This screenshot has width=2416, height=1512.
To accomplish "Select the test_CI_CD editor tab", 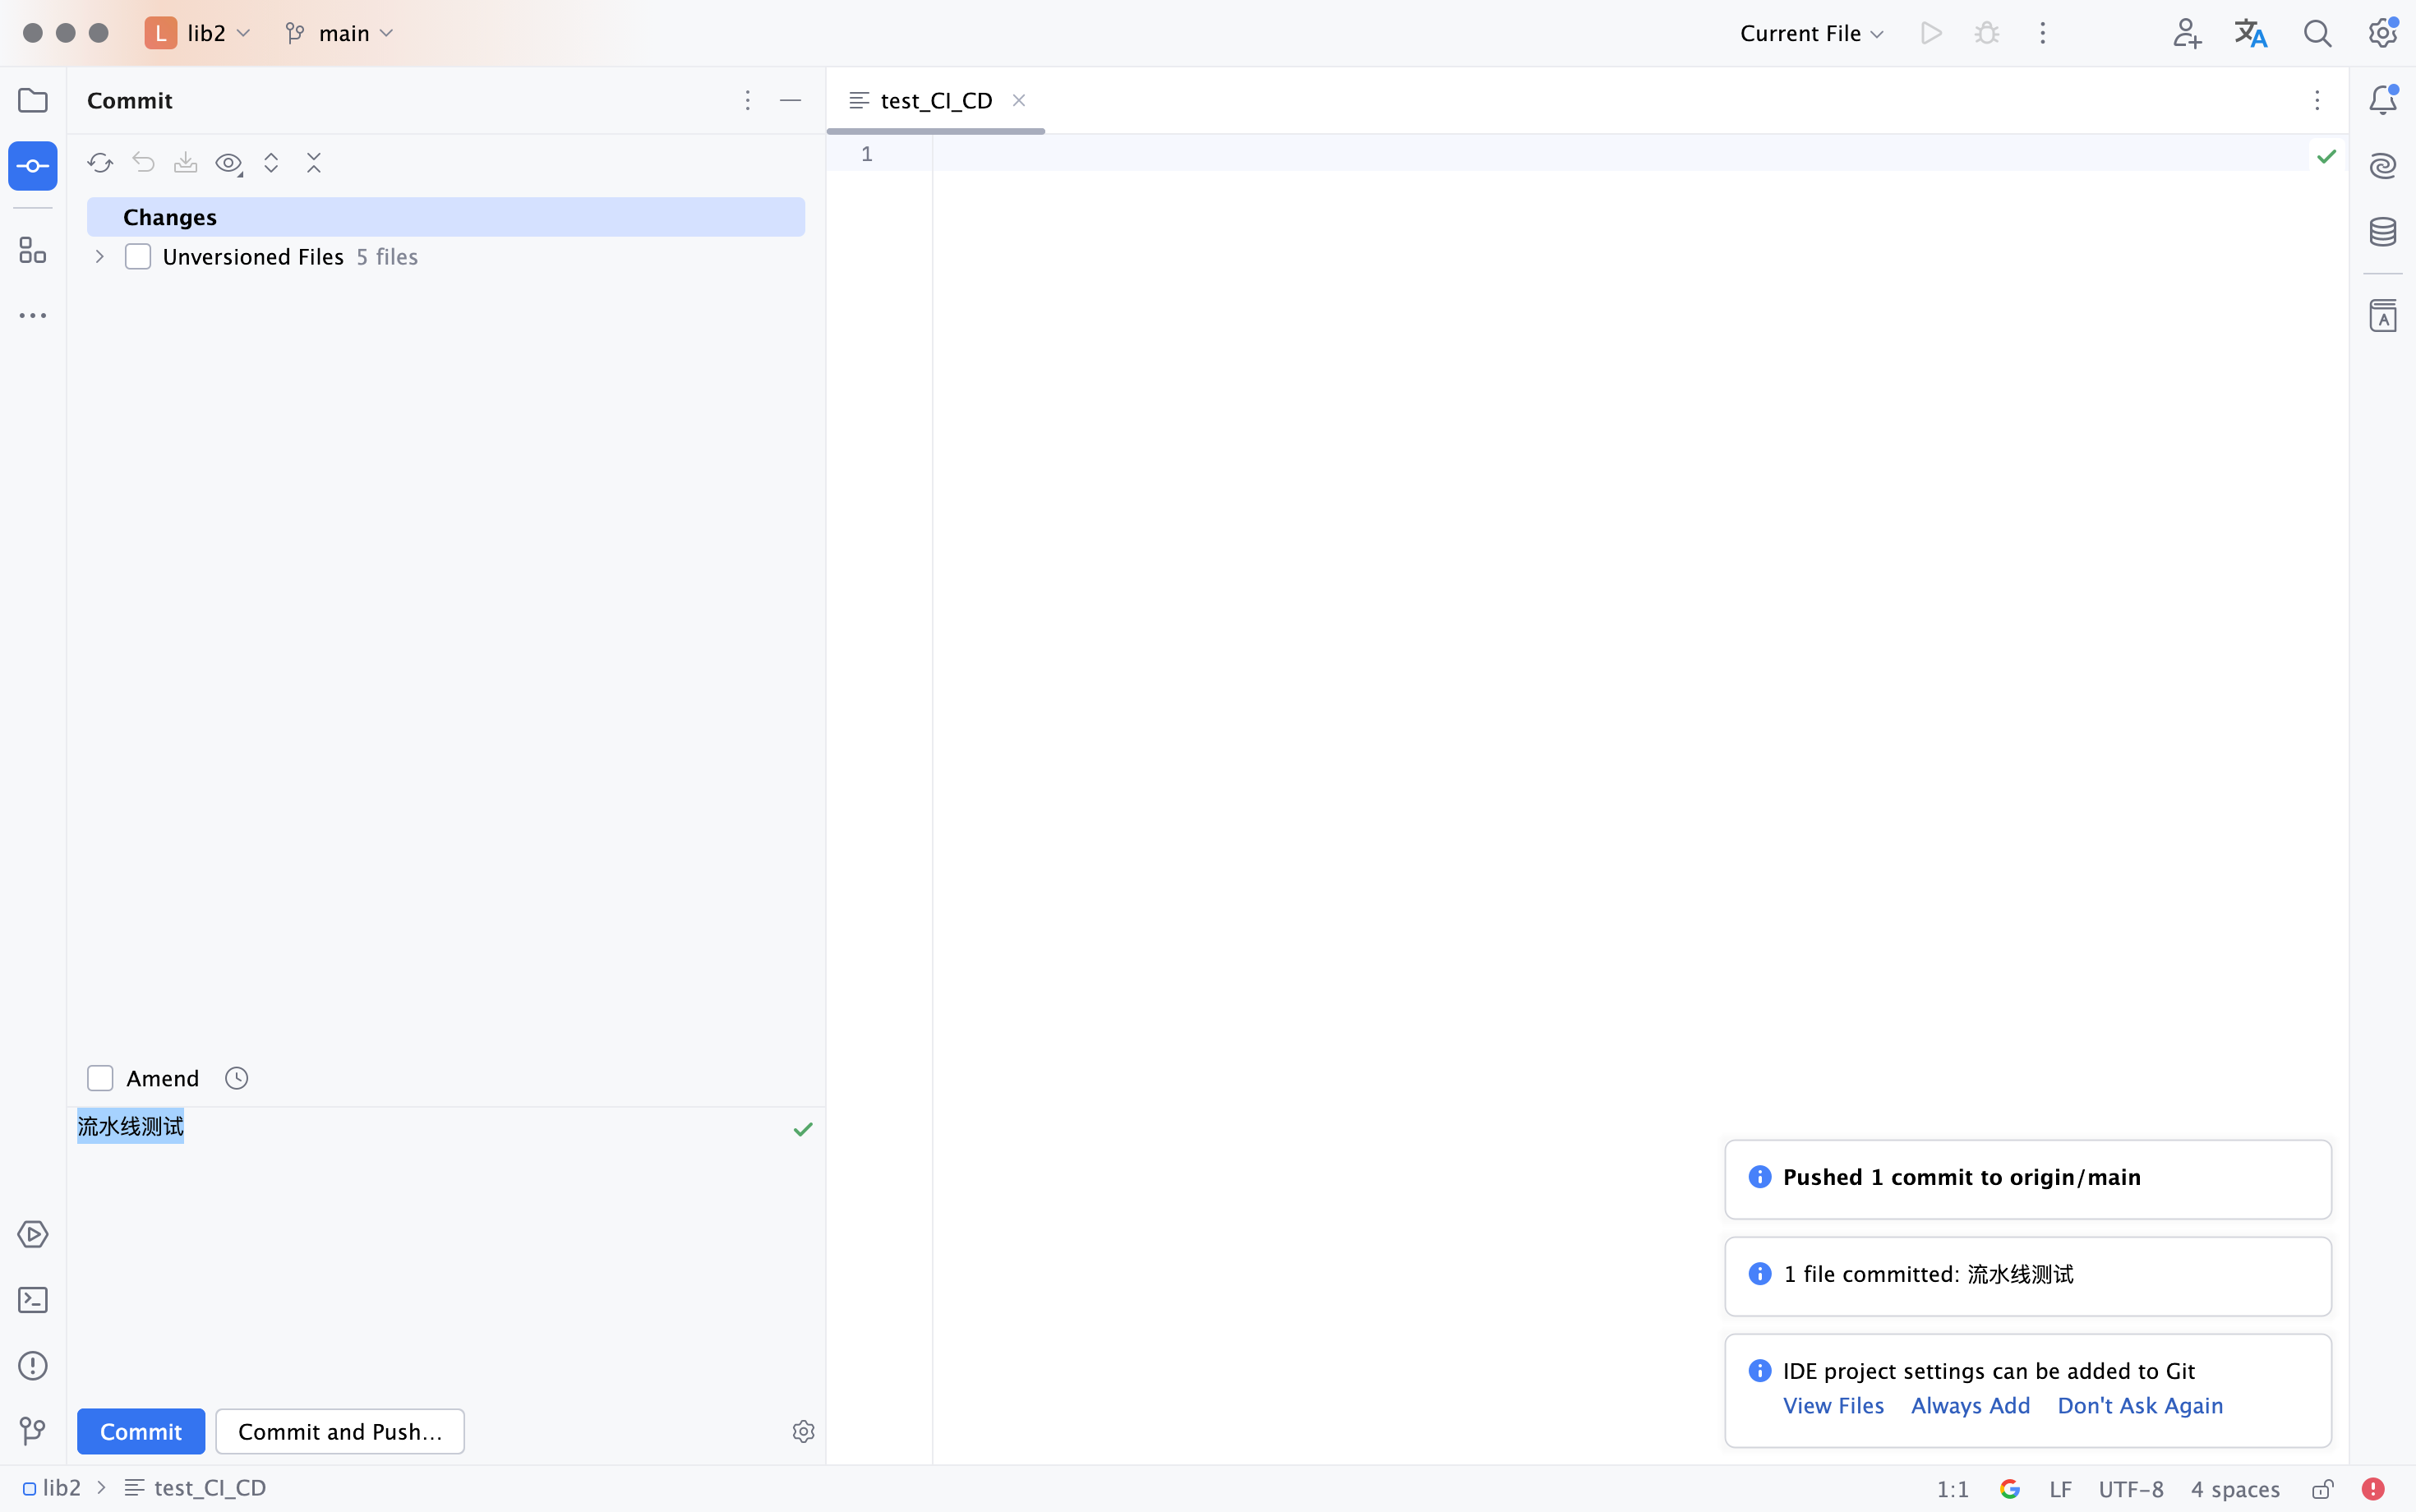I will pos(936,100).
